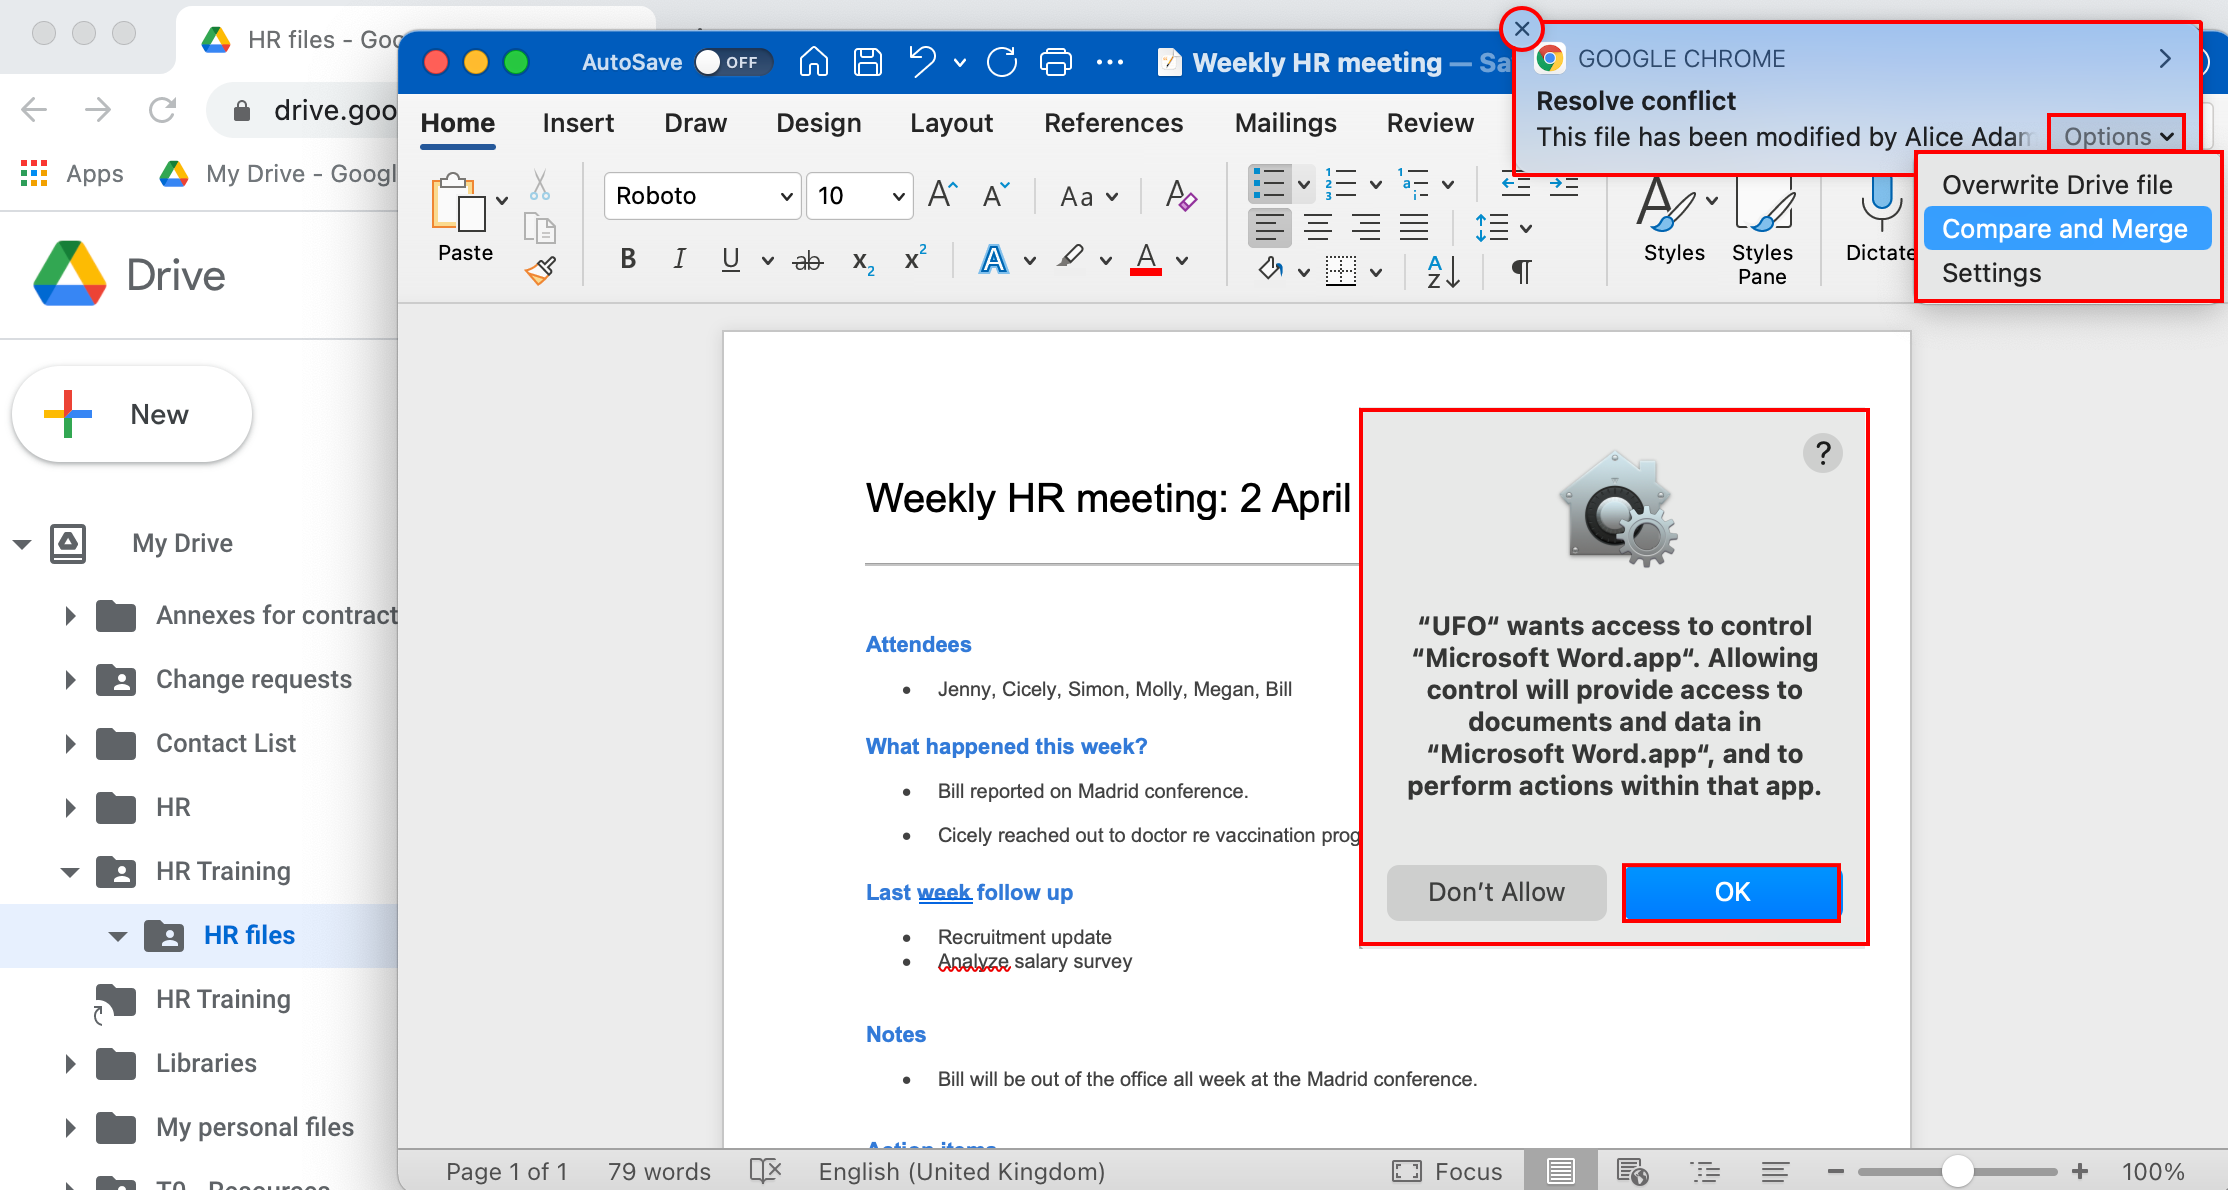2228x1190 pixels.
Task: Click the multilevel list icon
Action: coord(1414,184)
